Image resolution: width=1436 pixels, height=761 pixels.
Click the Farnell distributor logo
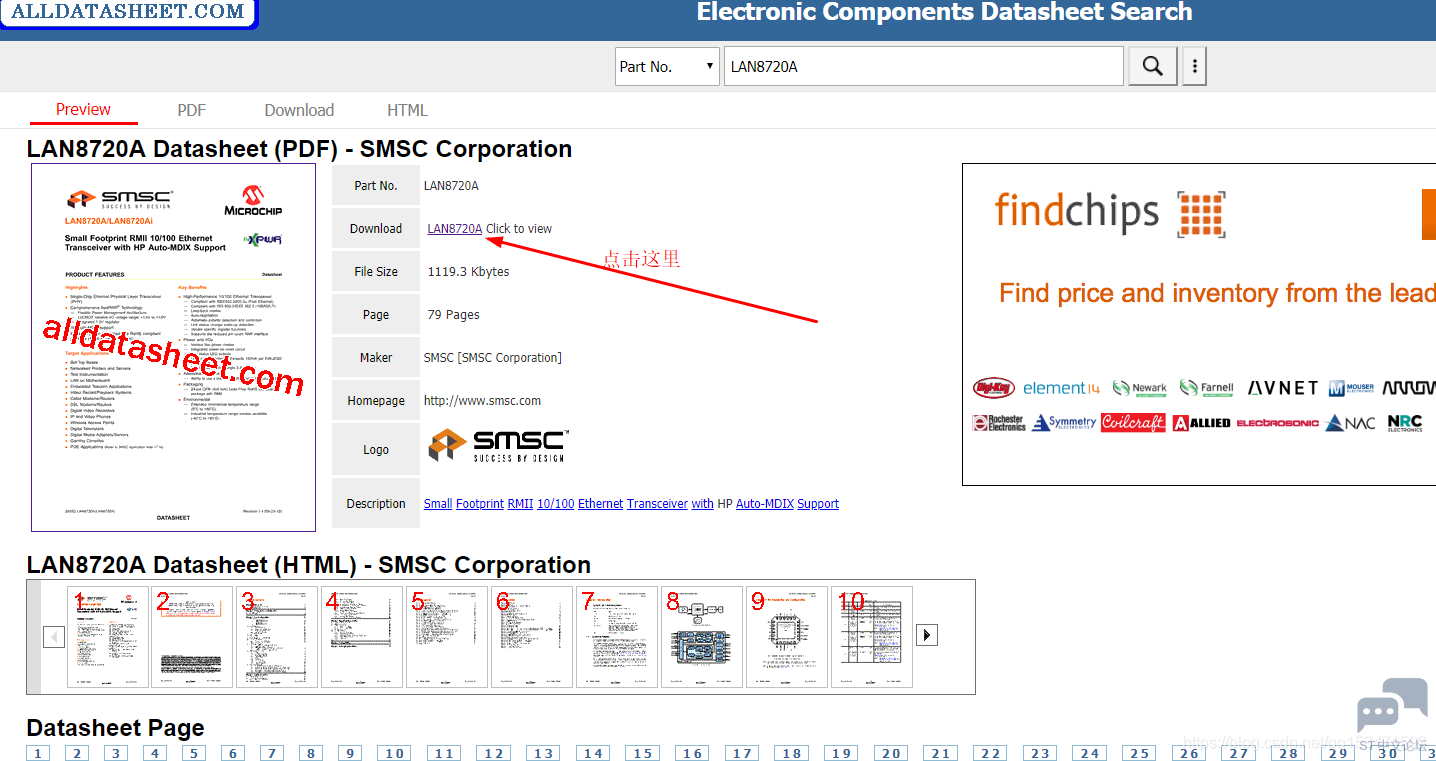1207,388
